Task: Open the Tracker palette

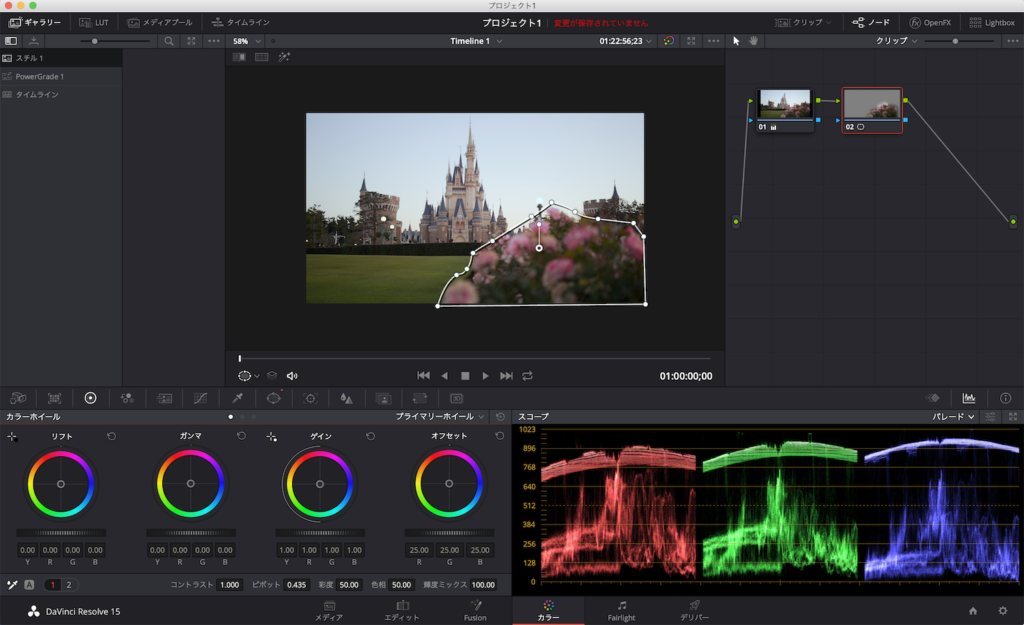Action: (310, 398)
